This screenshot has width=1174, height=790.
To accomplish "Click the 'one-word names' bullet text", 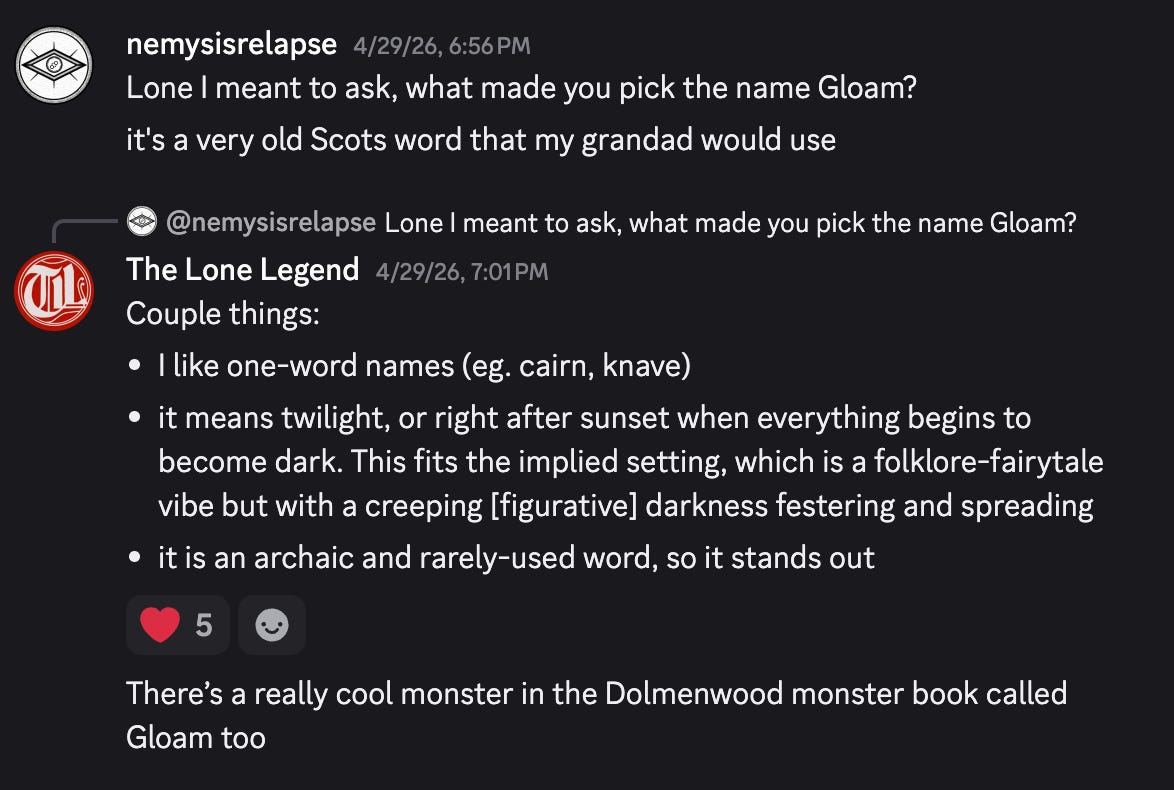I will pos(424,365).
